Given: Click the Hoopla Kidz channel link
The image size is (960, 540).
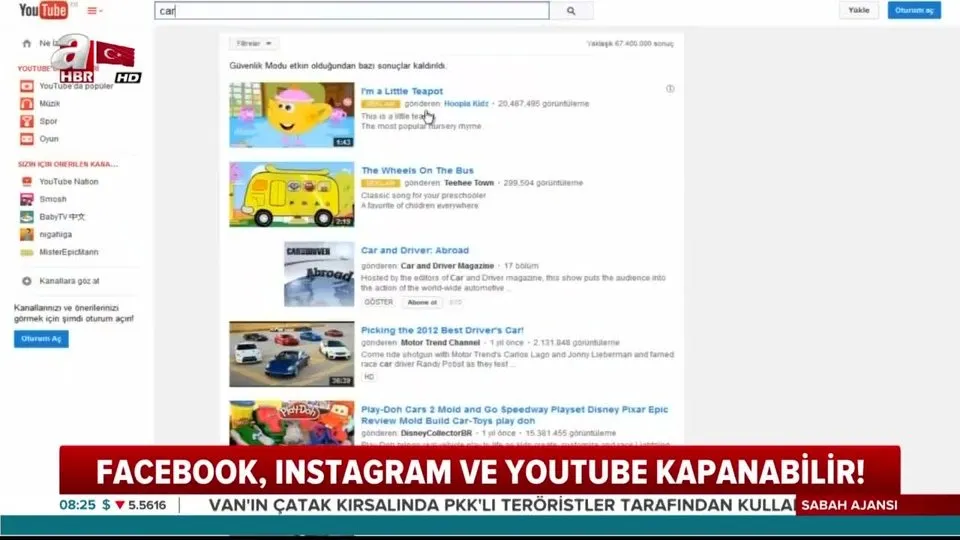Looking at the screenshot, I should (466, 103).
